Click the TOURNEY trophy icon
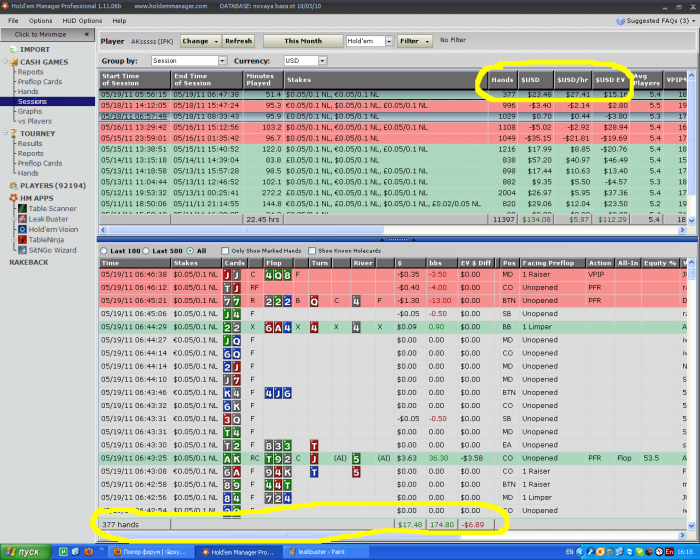 coord(13,134)
